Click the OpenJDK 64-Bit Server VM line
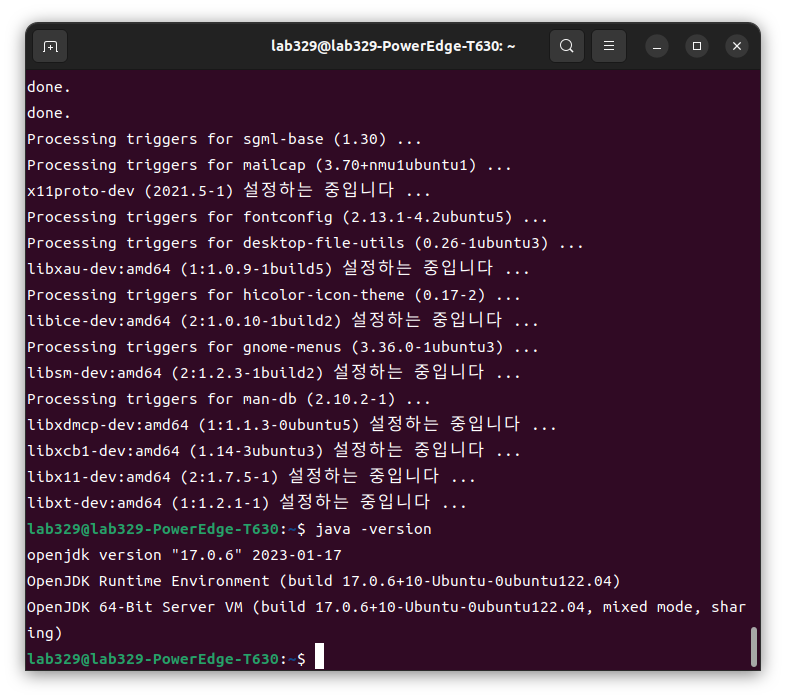 (386, 607)
